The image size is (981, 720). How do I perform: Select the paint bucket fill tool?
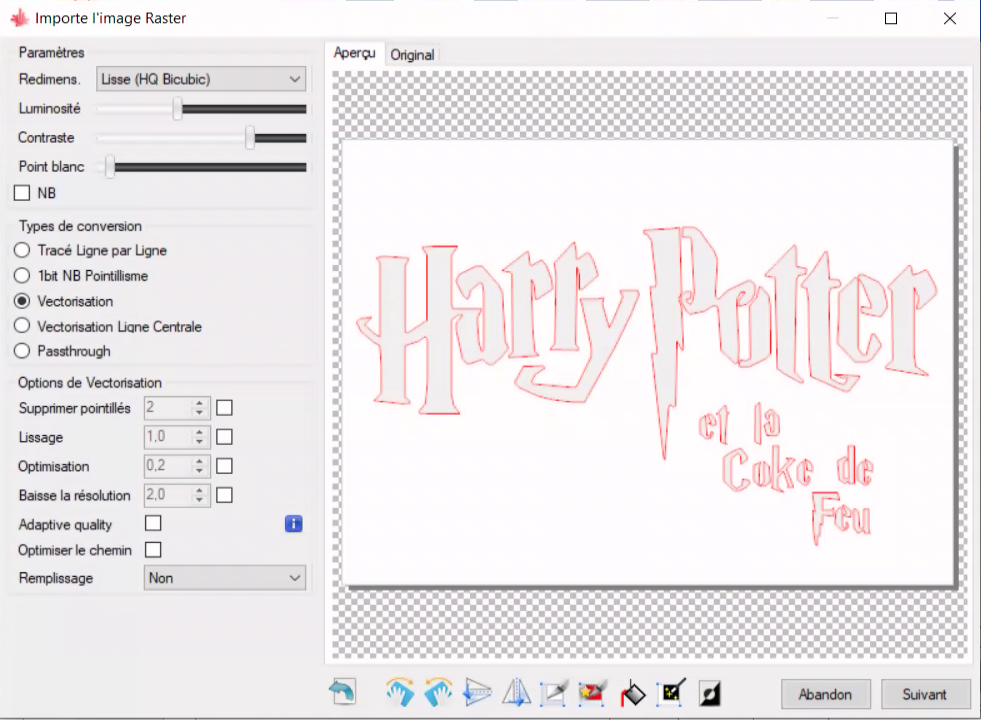[633, 693]
